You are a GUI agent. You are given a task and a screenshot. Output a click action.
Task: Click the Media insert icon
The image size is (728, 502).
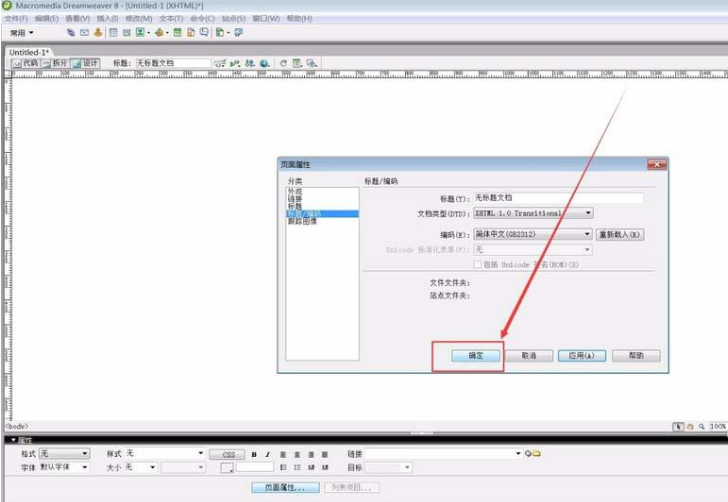pos(159,33)
